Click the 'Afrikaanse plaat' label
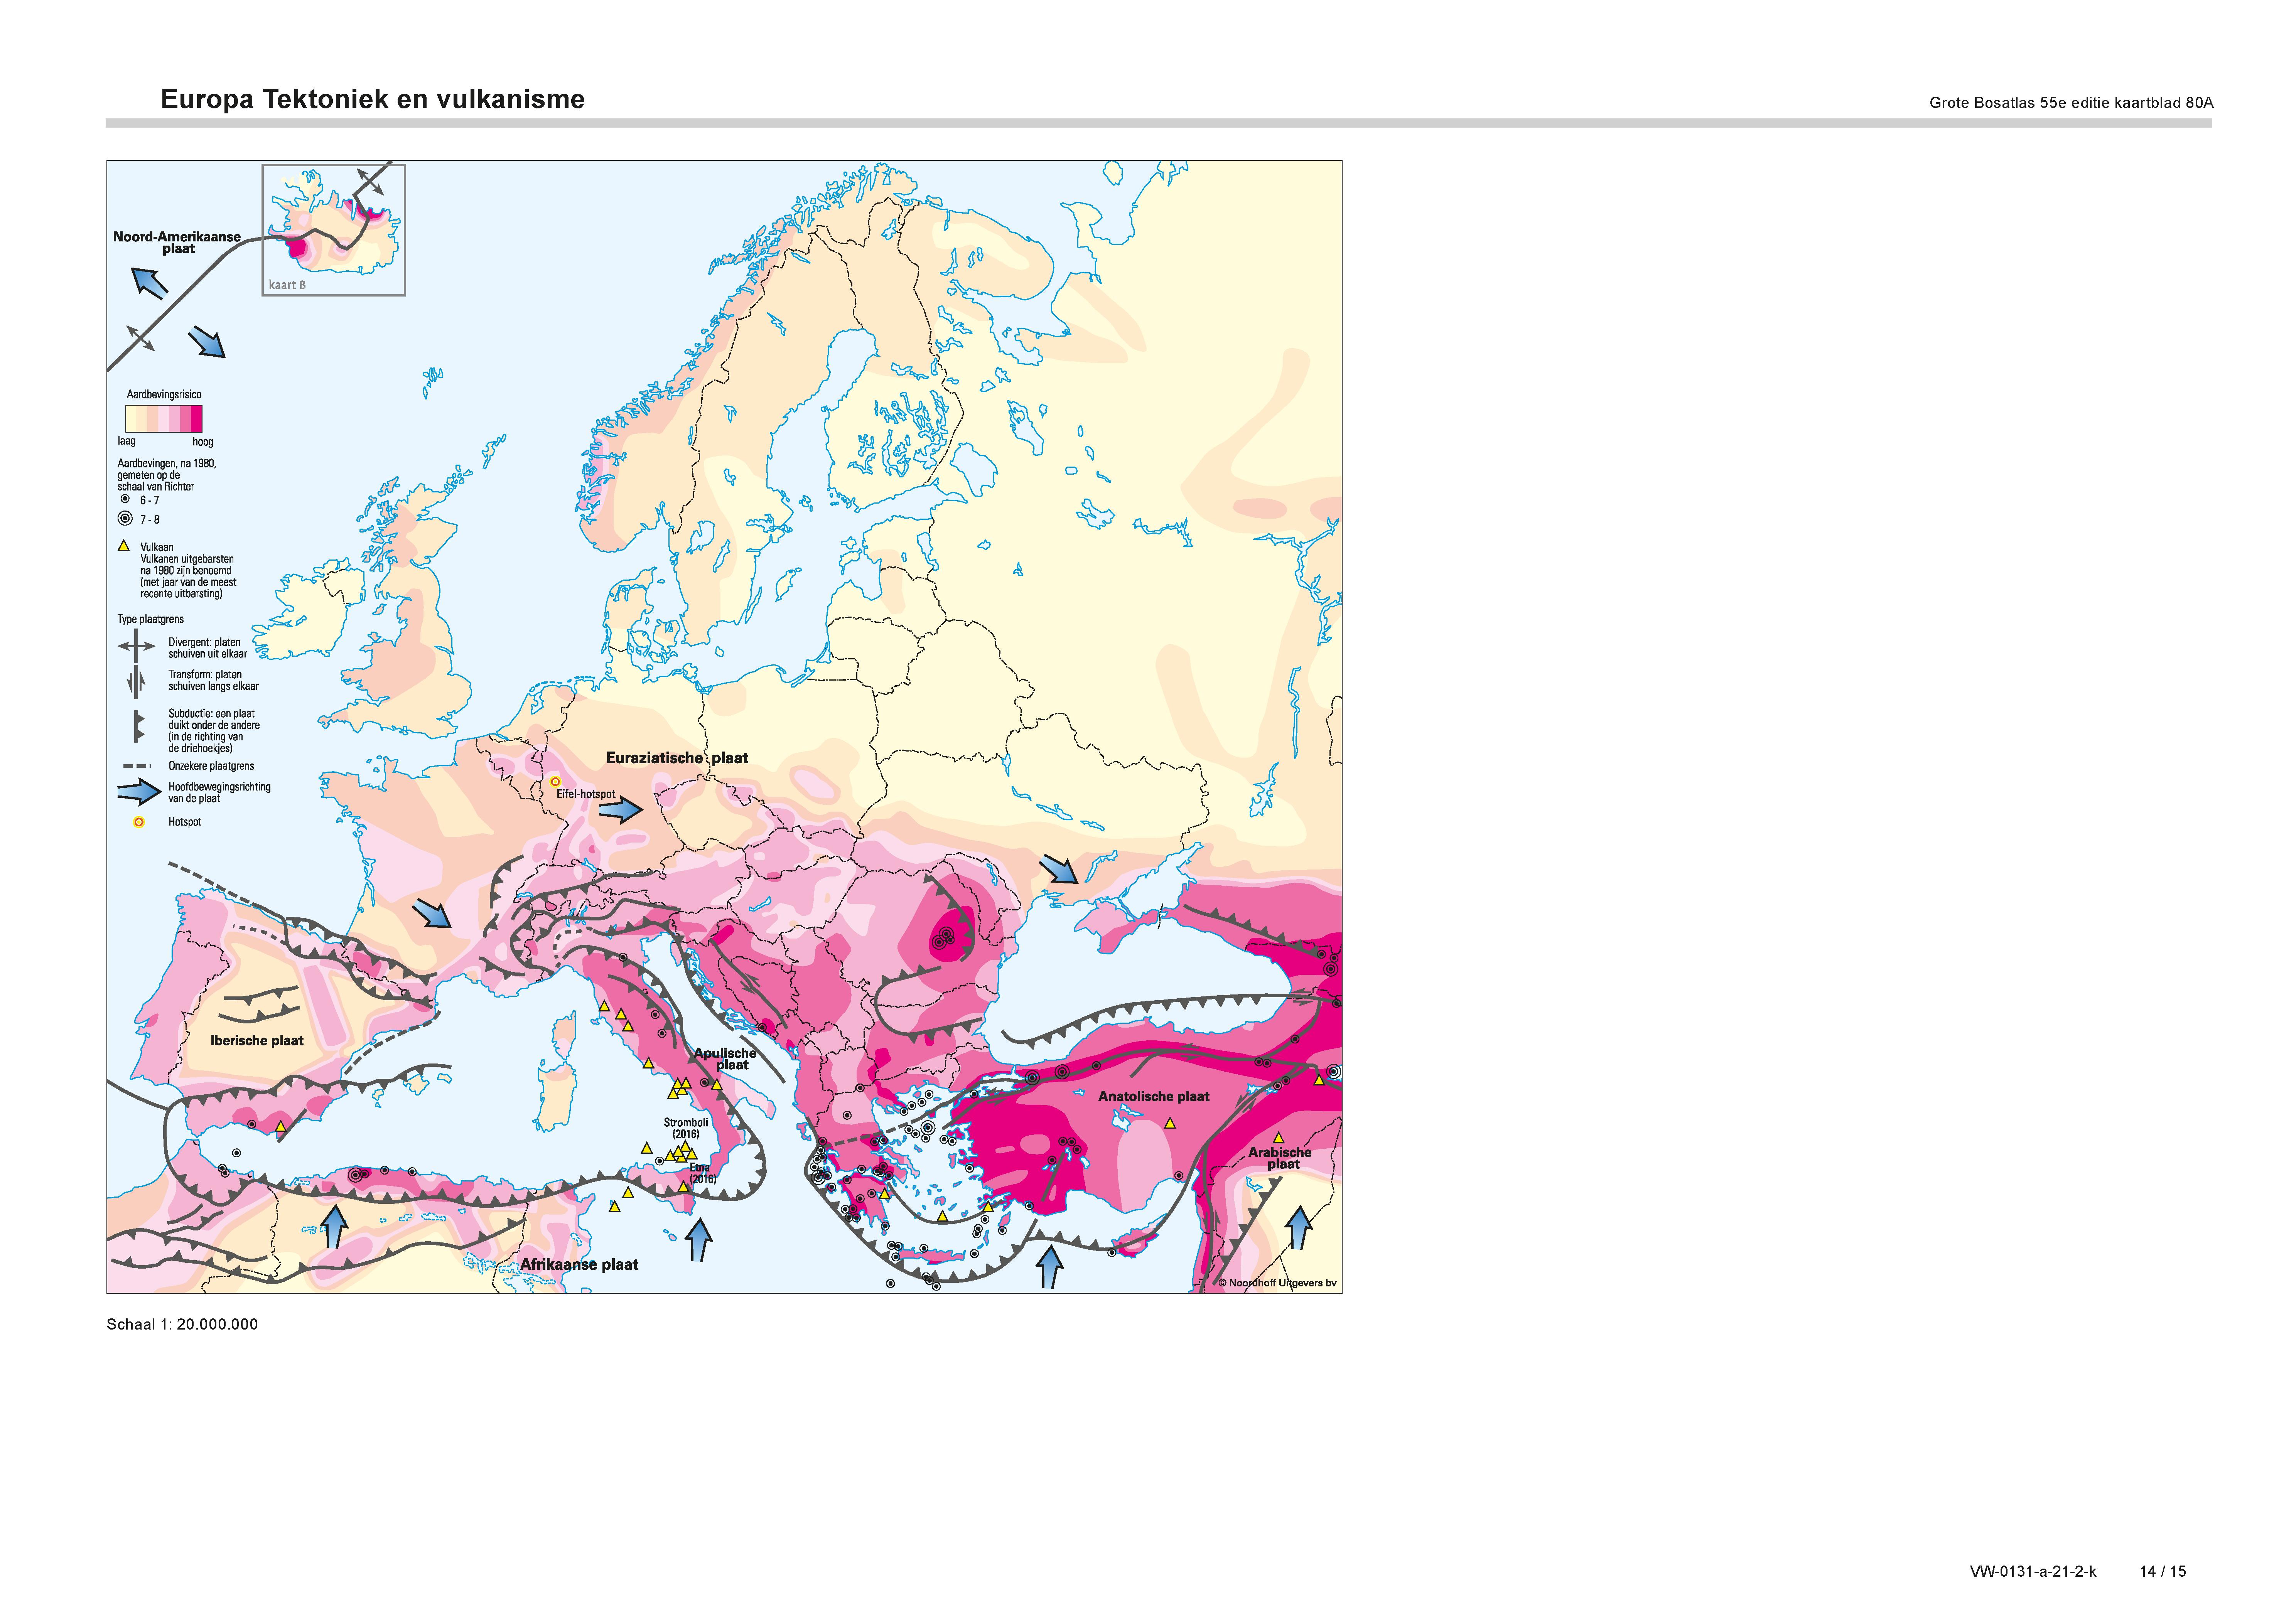 point(578,1264)
